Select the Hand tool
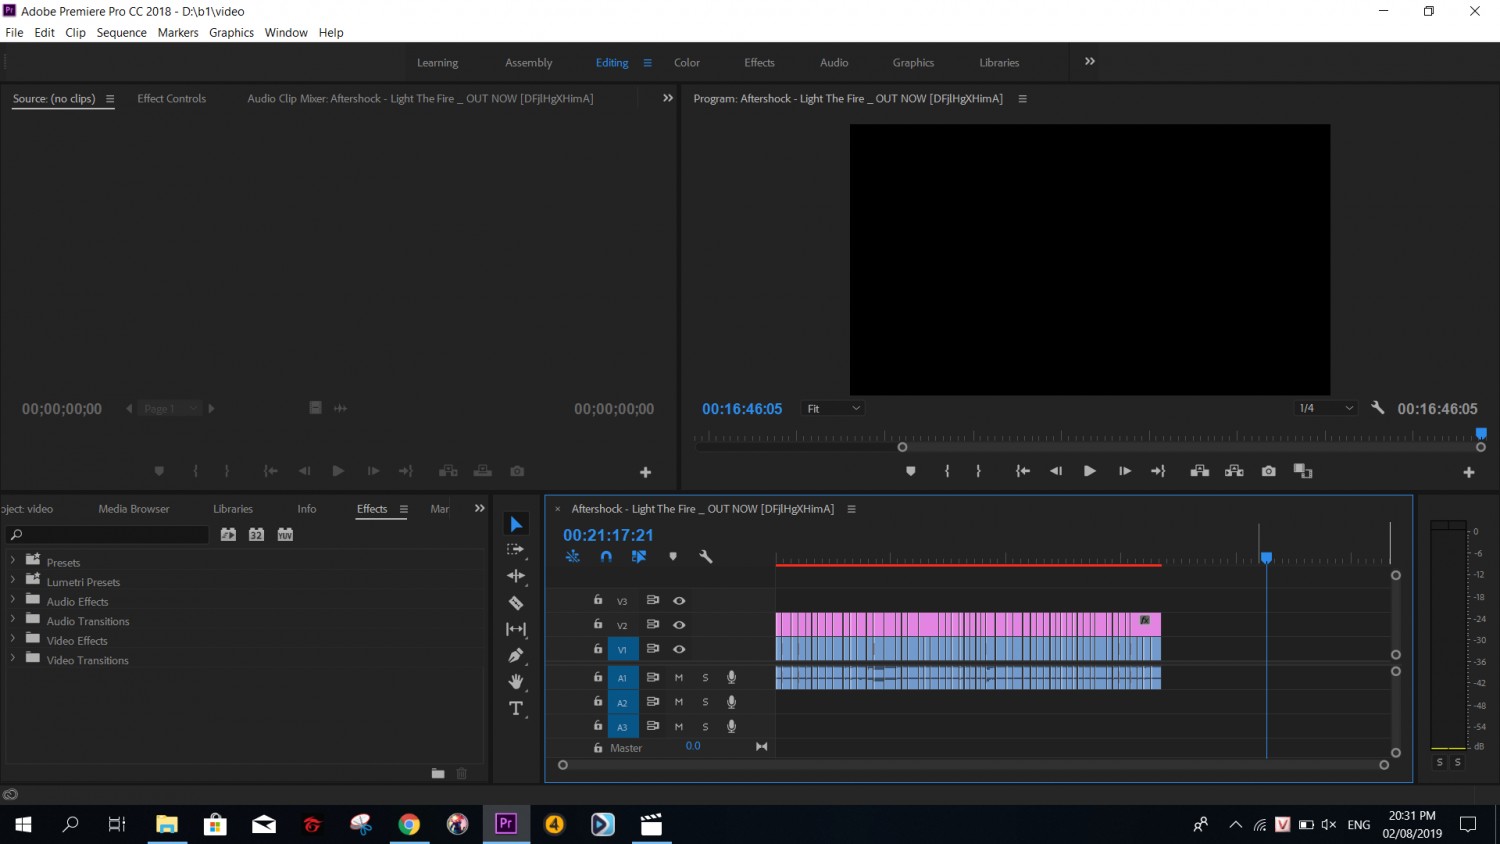This screenshot has height=844, width=1500. click(x=516, y=682)
